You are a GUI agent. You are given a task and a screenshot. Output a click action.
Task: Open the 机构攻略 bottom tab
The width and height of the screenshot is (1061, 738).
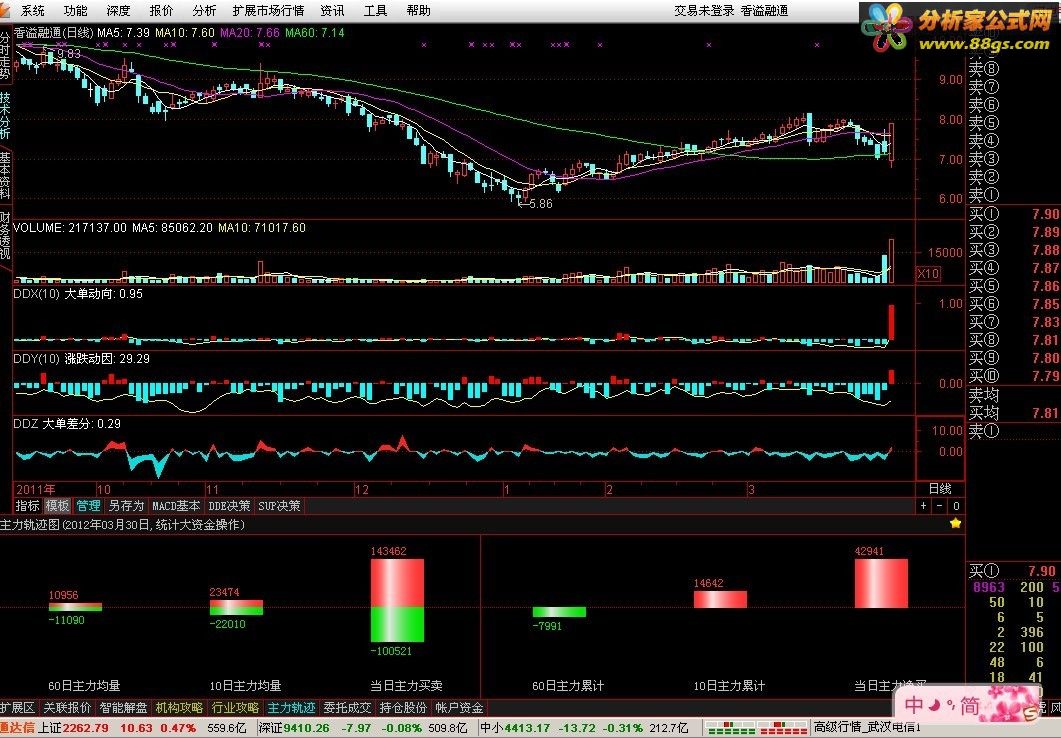tap(179, 708)
